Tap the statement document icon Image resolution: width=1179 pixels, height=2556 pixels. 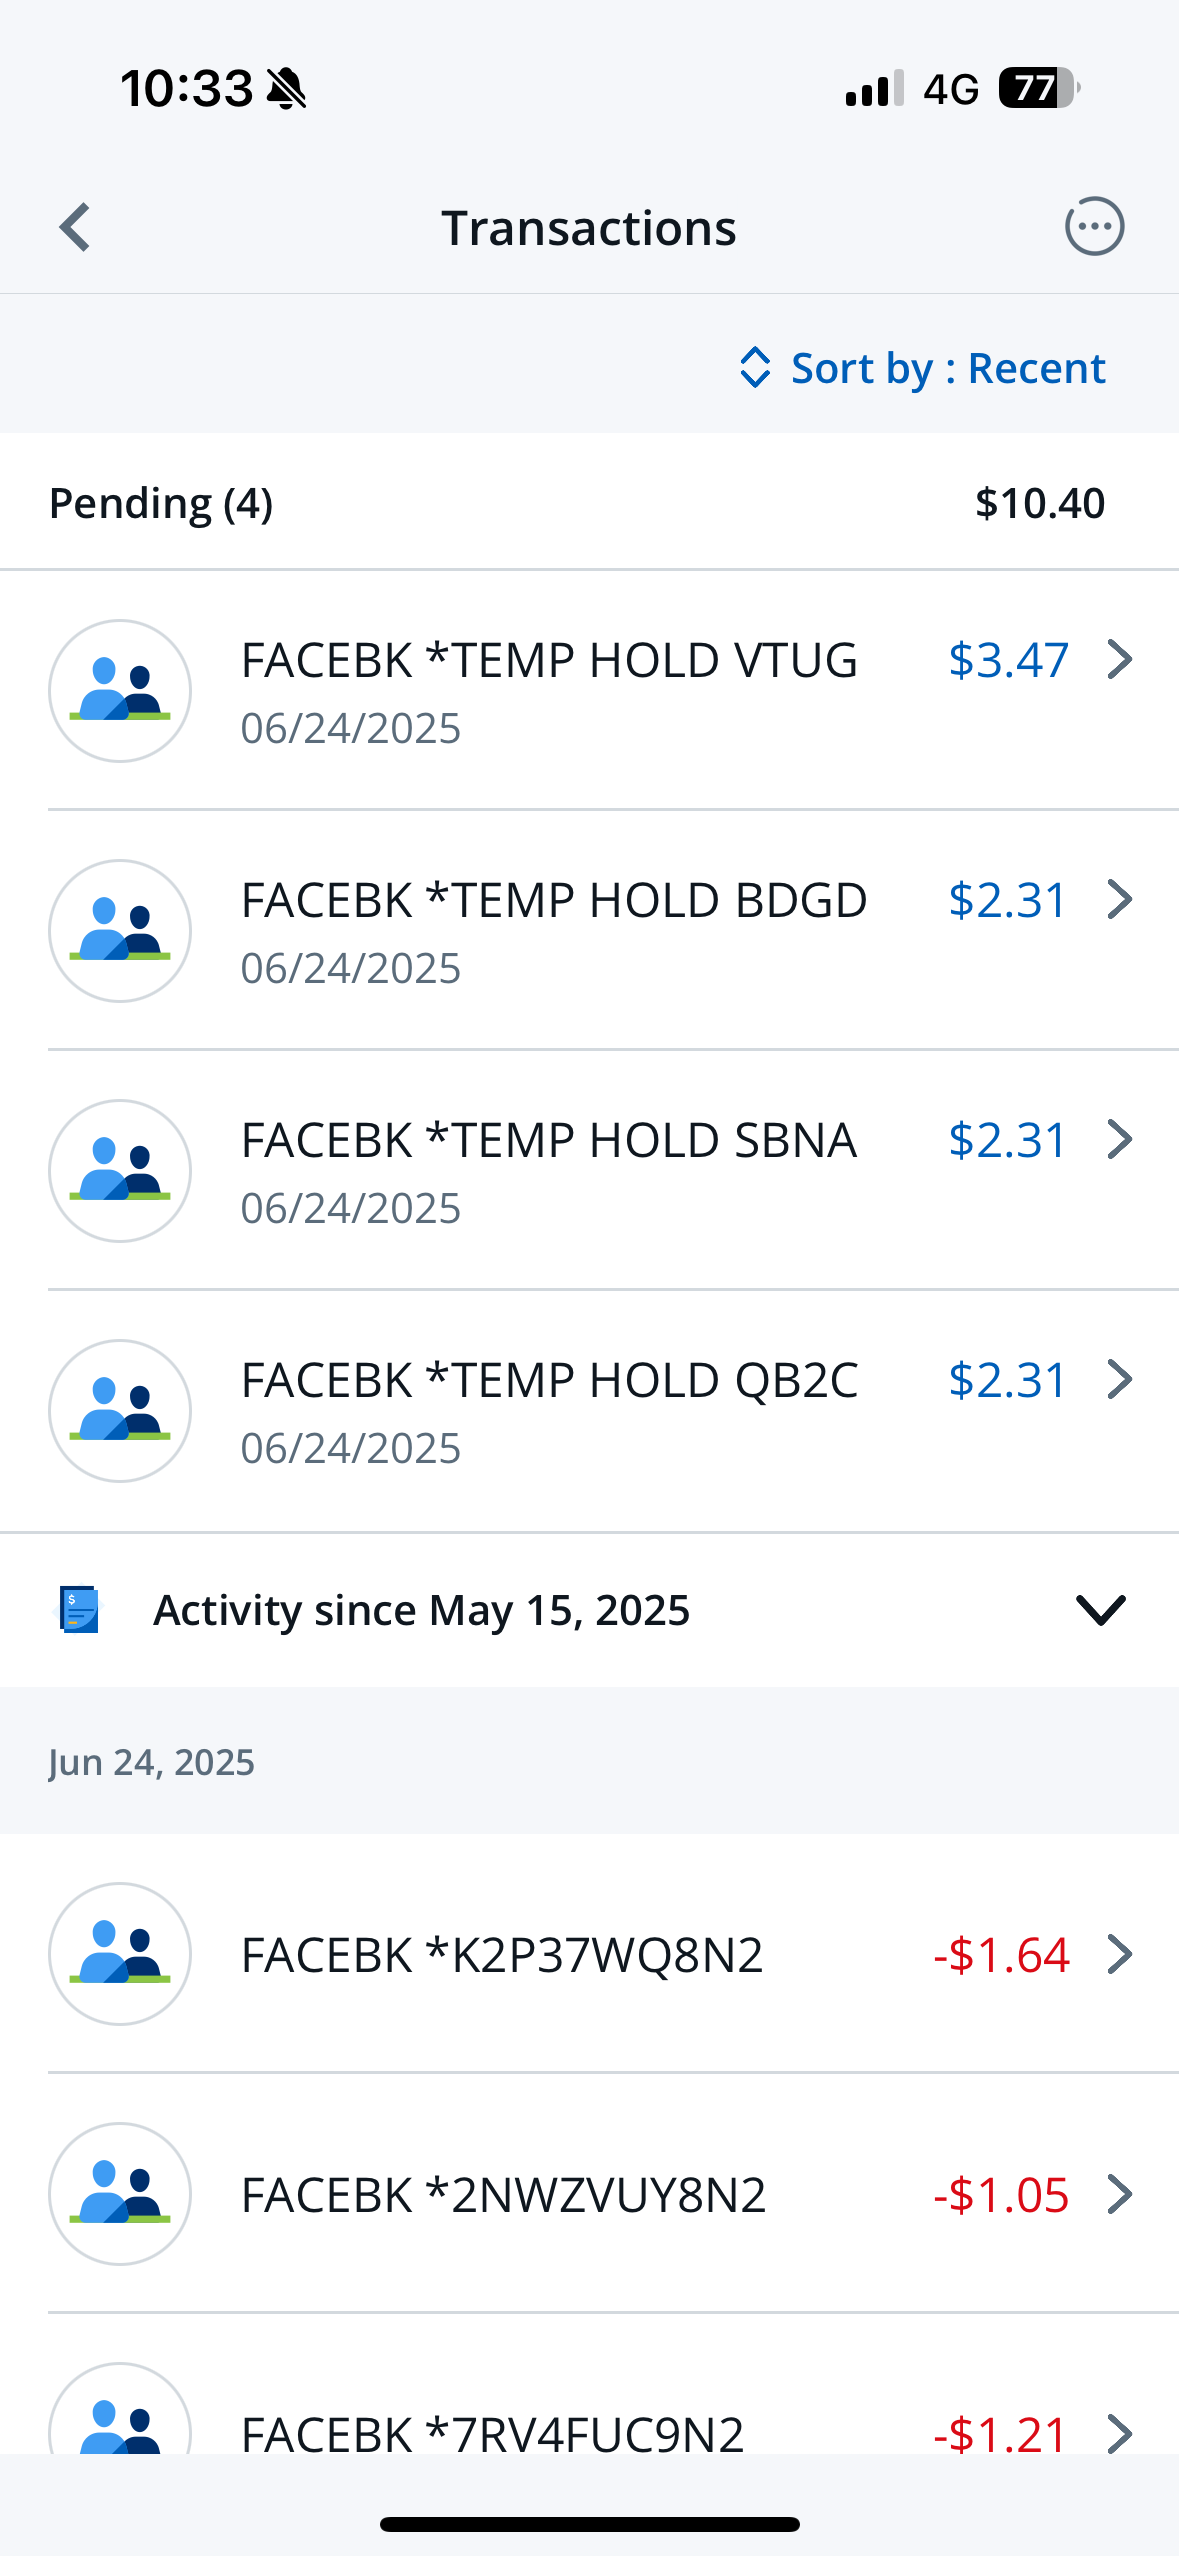79,1610
